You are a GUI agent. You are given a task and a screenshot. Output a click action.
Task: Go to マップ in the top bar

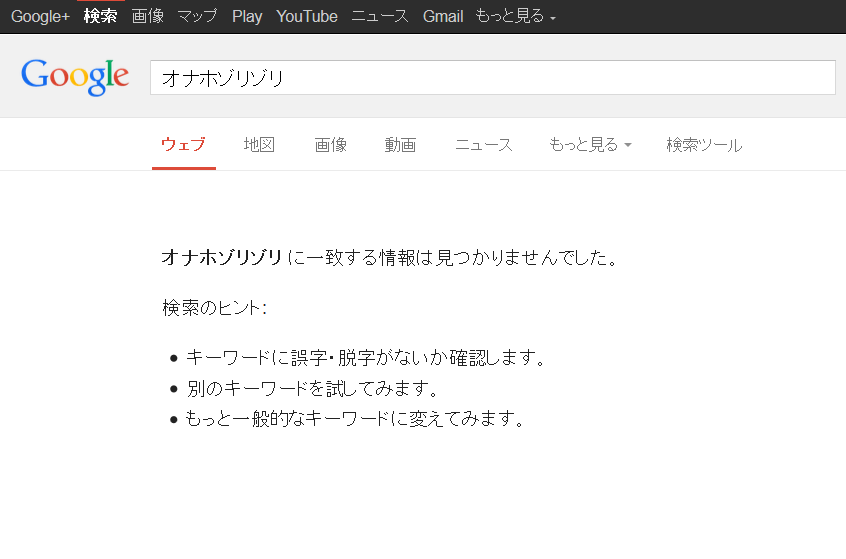(197, 16)
